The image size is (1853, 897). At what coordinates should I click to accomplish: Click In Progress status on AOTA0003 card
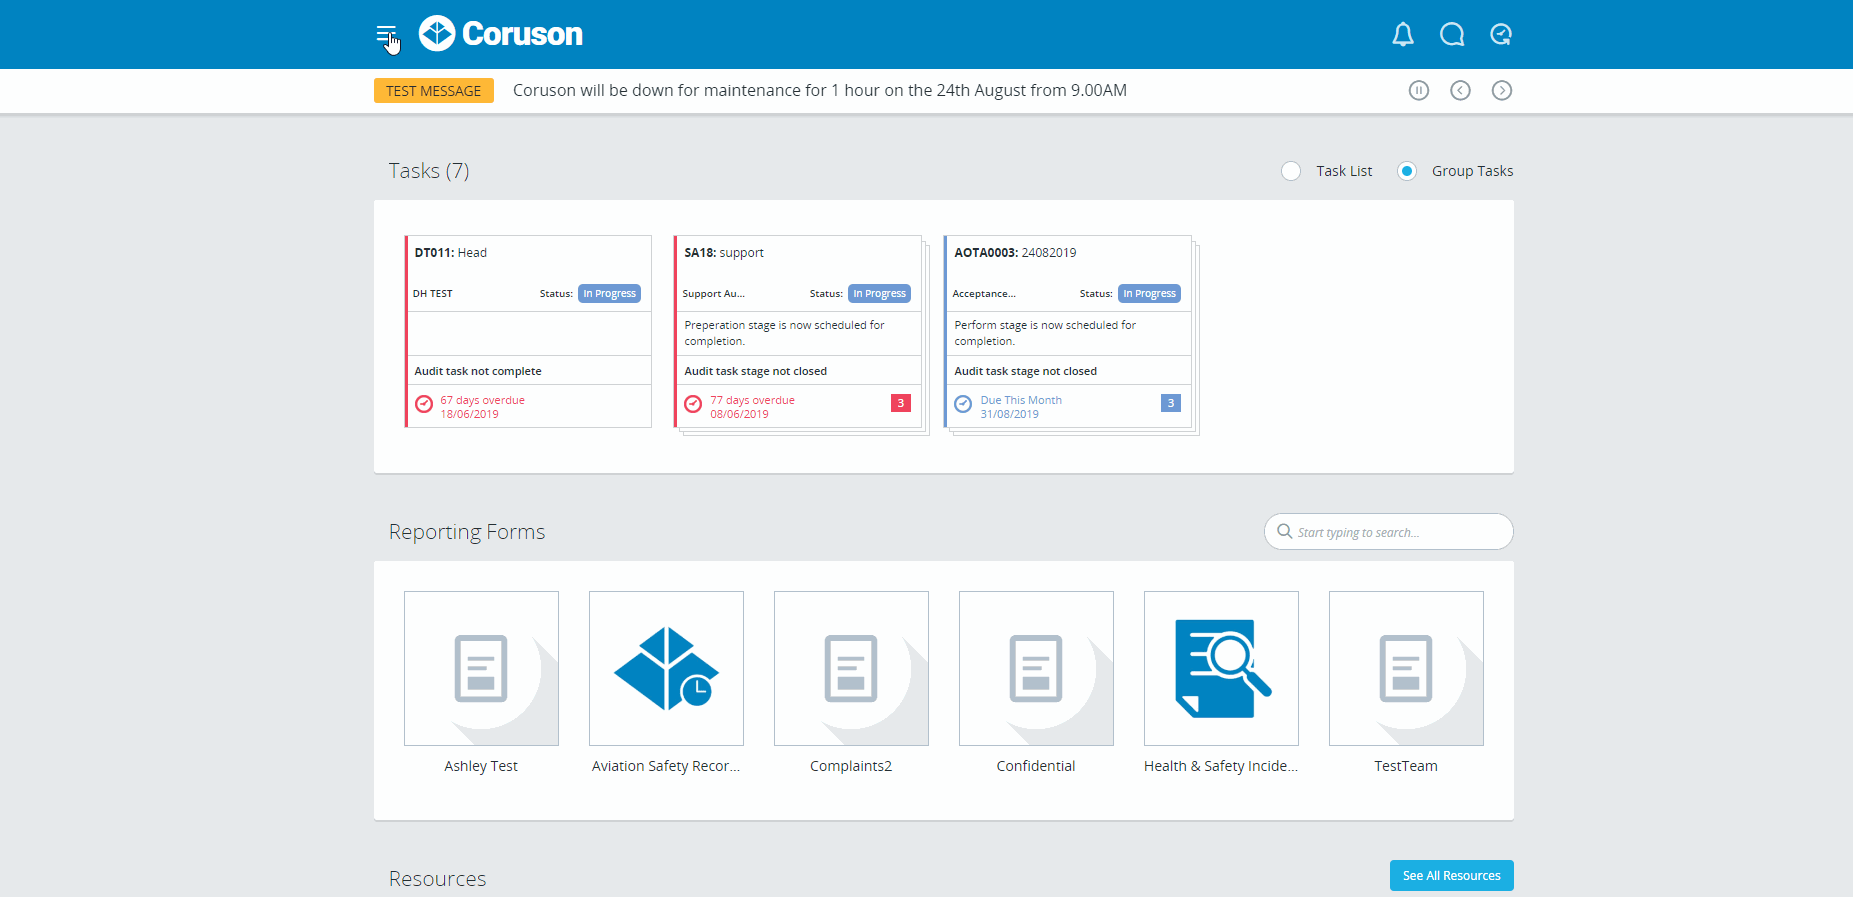1149,294
